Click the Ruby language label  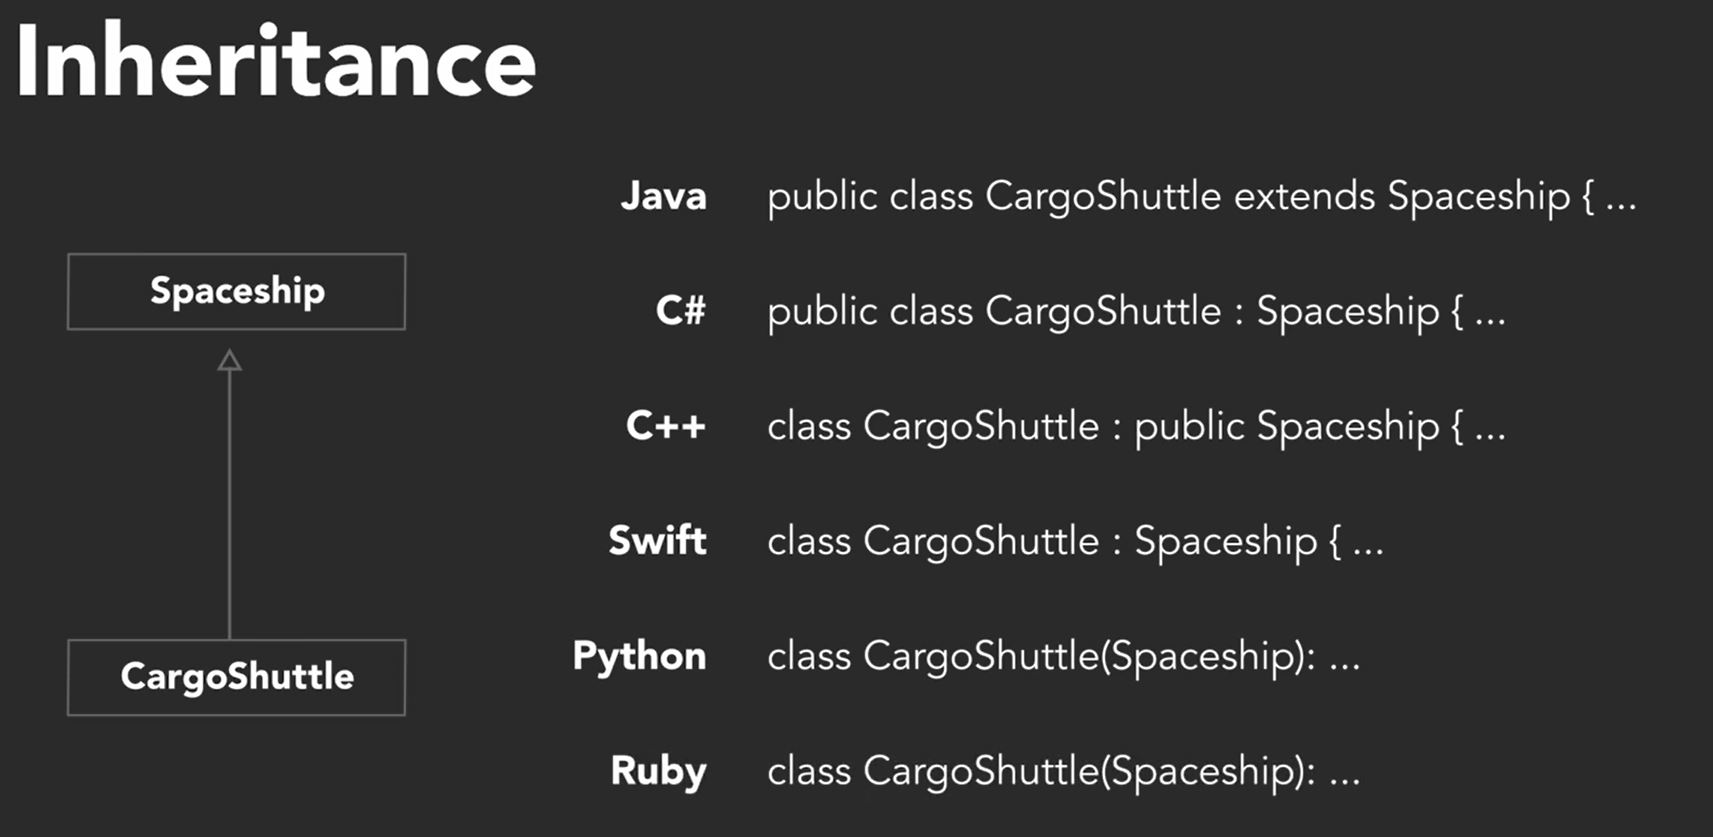pyautogui.click(x=659, y=772)
